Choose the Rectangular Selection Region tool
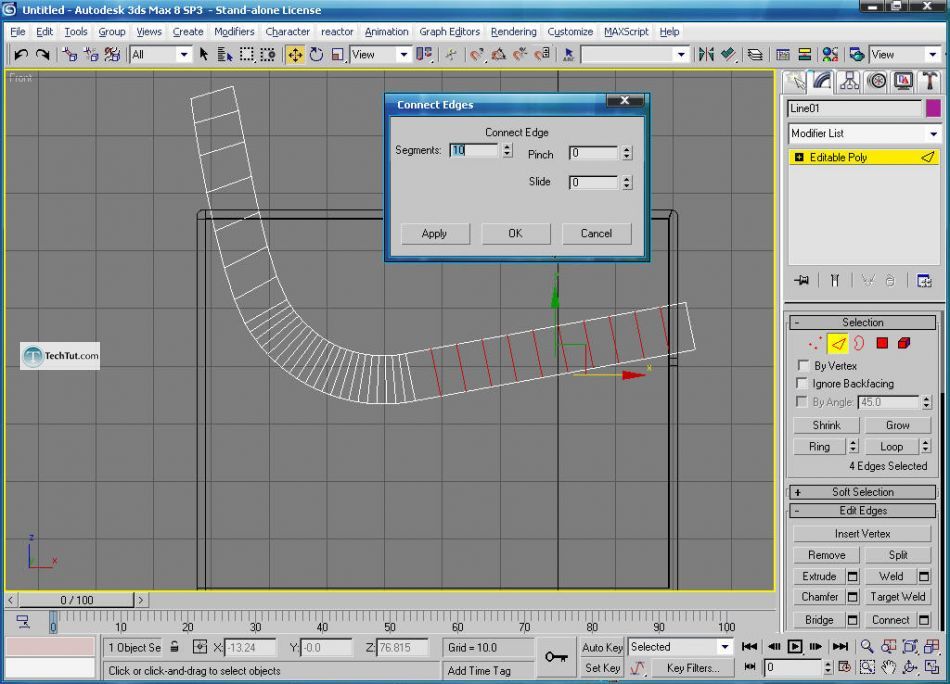Screen dimensions: 950x684 pyautogui.click(x=247, y=55)
